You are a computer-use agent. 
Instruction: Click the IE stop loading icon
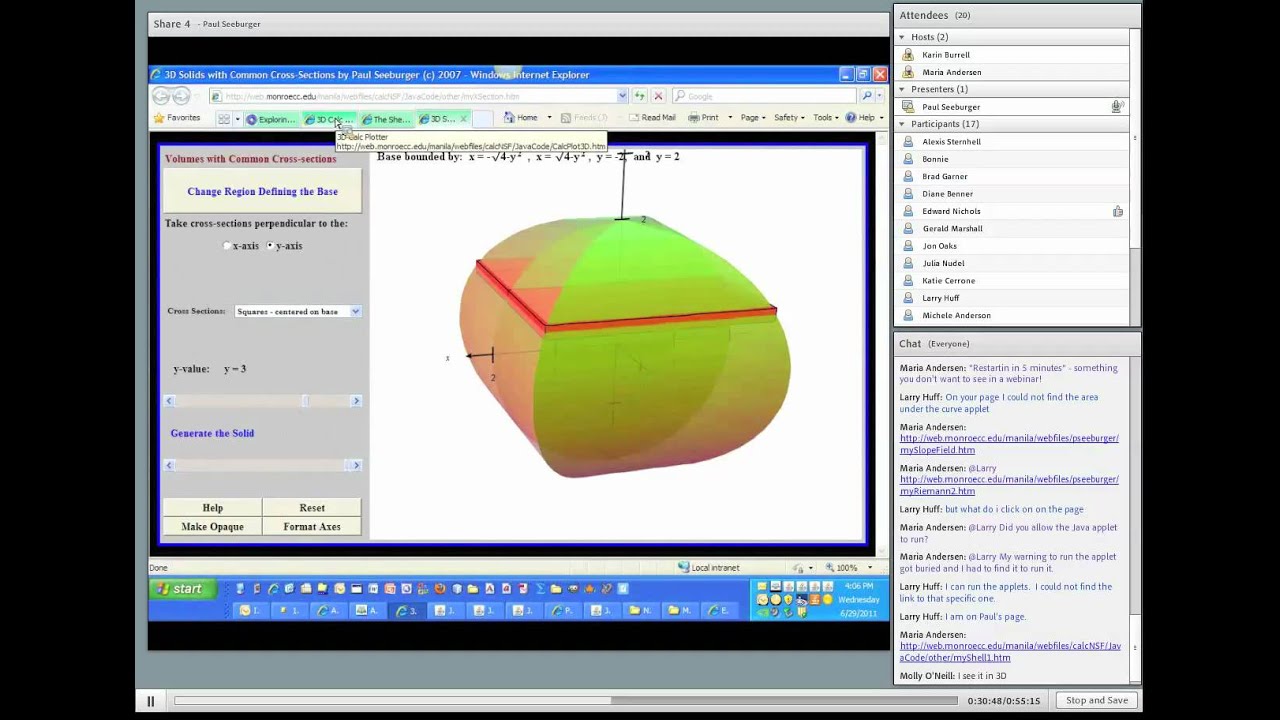point(658,96)
